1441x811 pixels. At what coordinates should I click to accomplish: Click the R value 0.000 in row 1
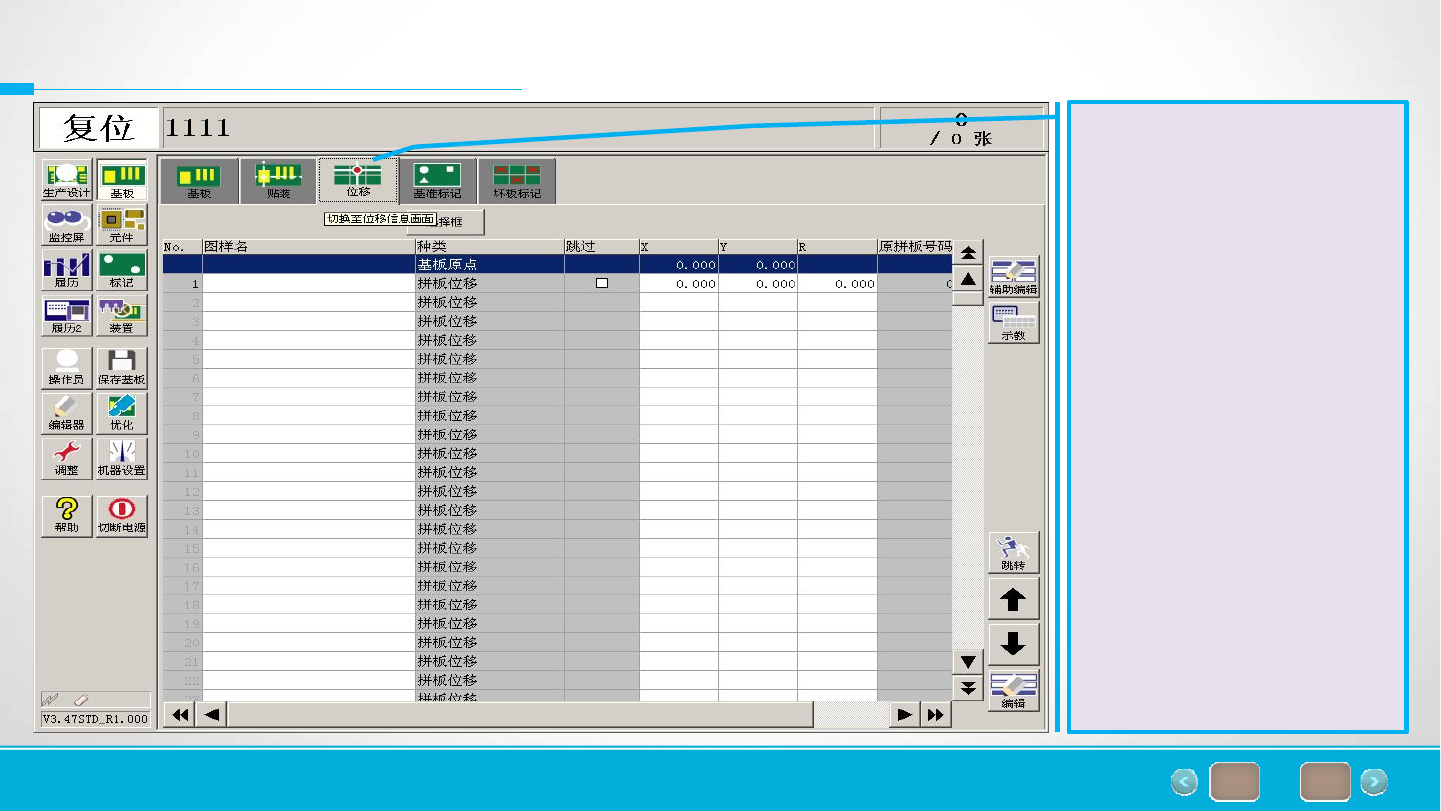point(837,284)
